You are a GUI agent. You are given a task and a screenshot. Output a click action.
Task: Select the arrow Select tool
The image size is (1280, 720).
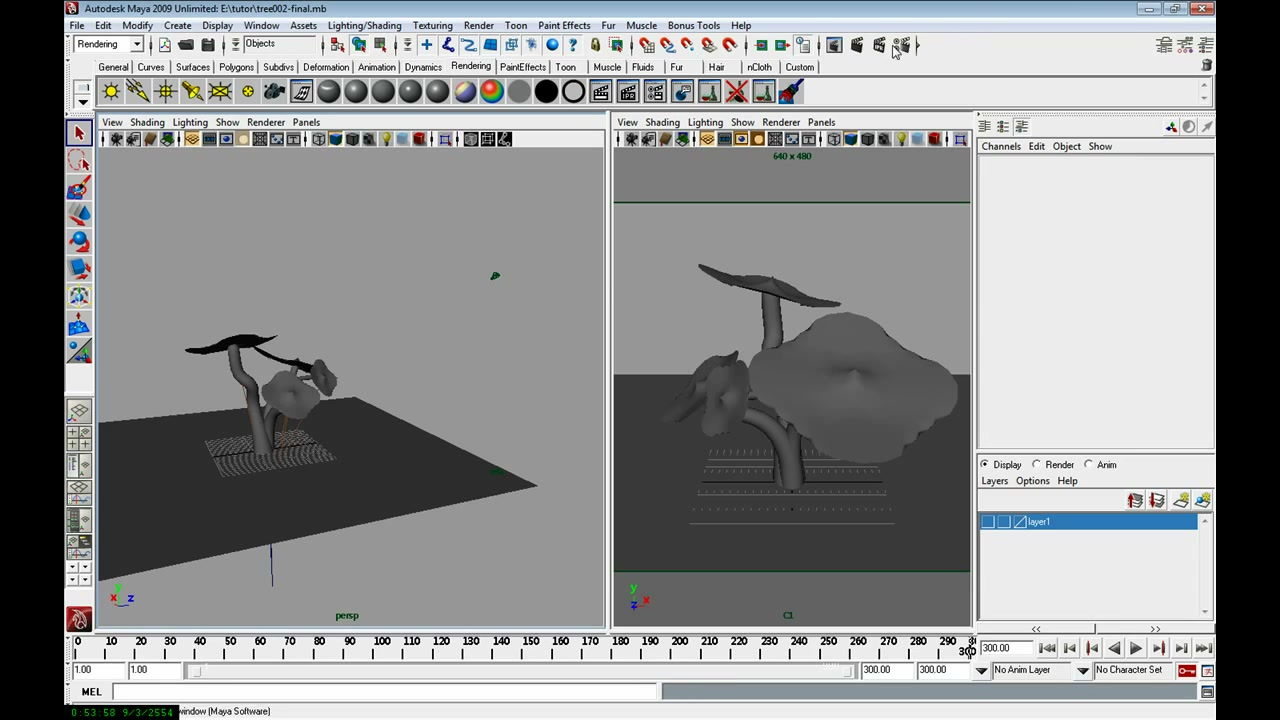(79, 133)
